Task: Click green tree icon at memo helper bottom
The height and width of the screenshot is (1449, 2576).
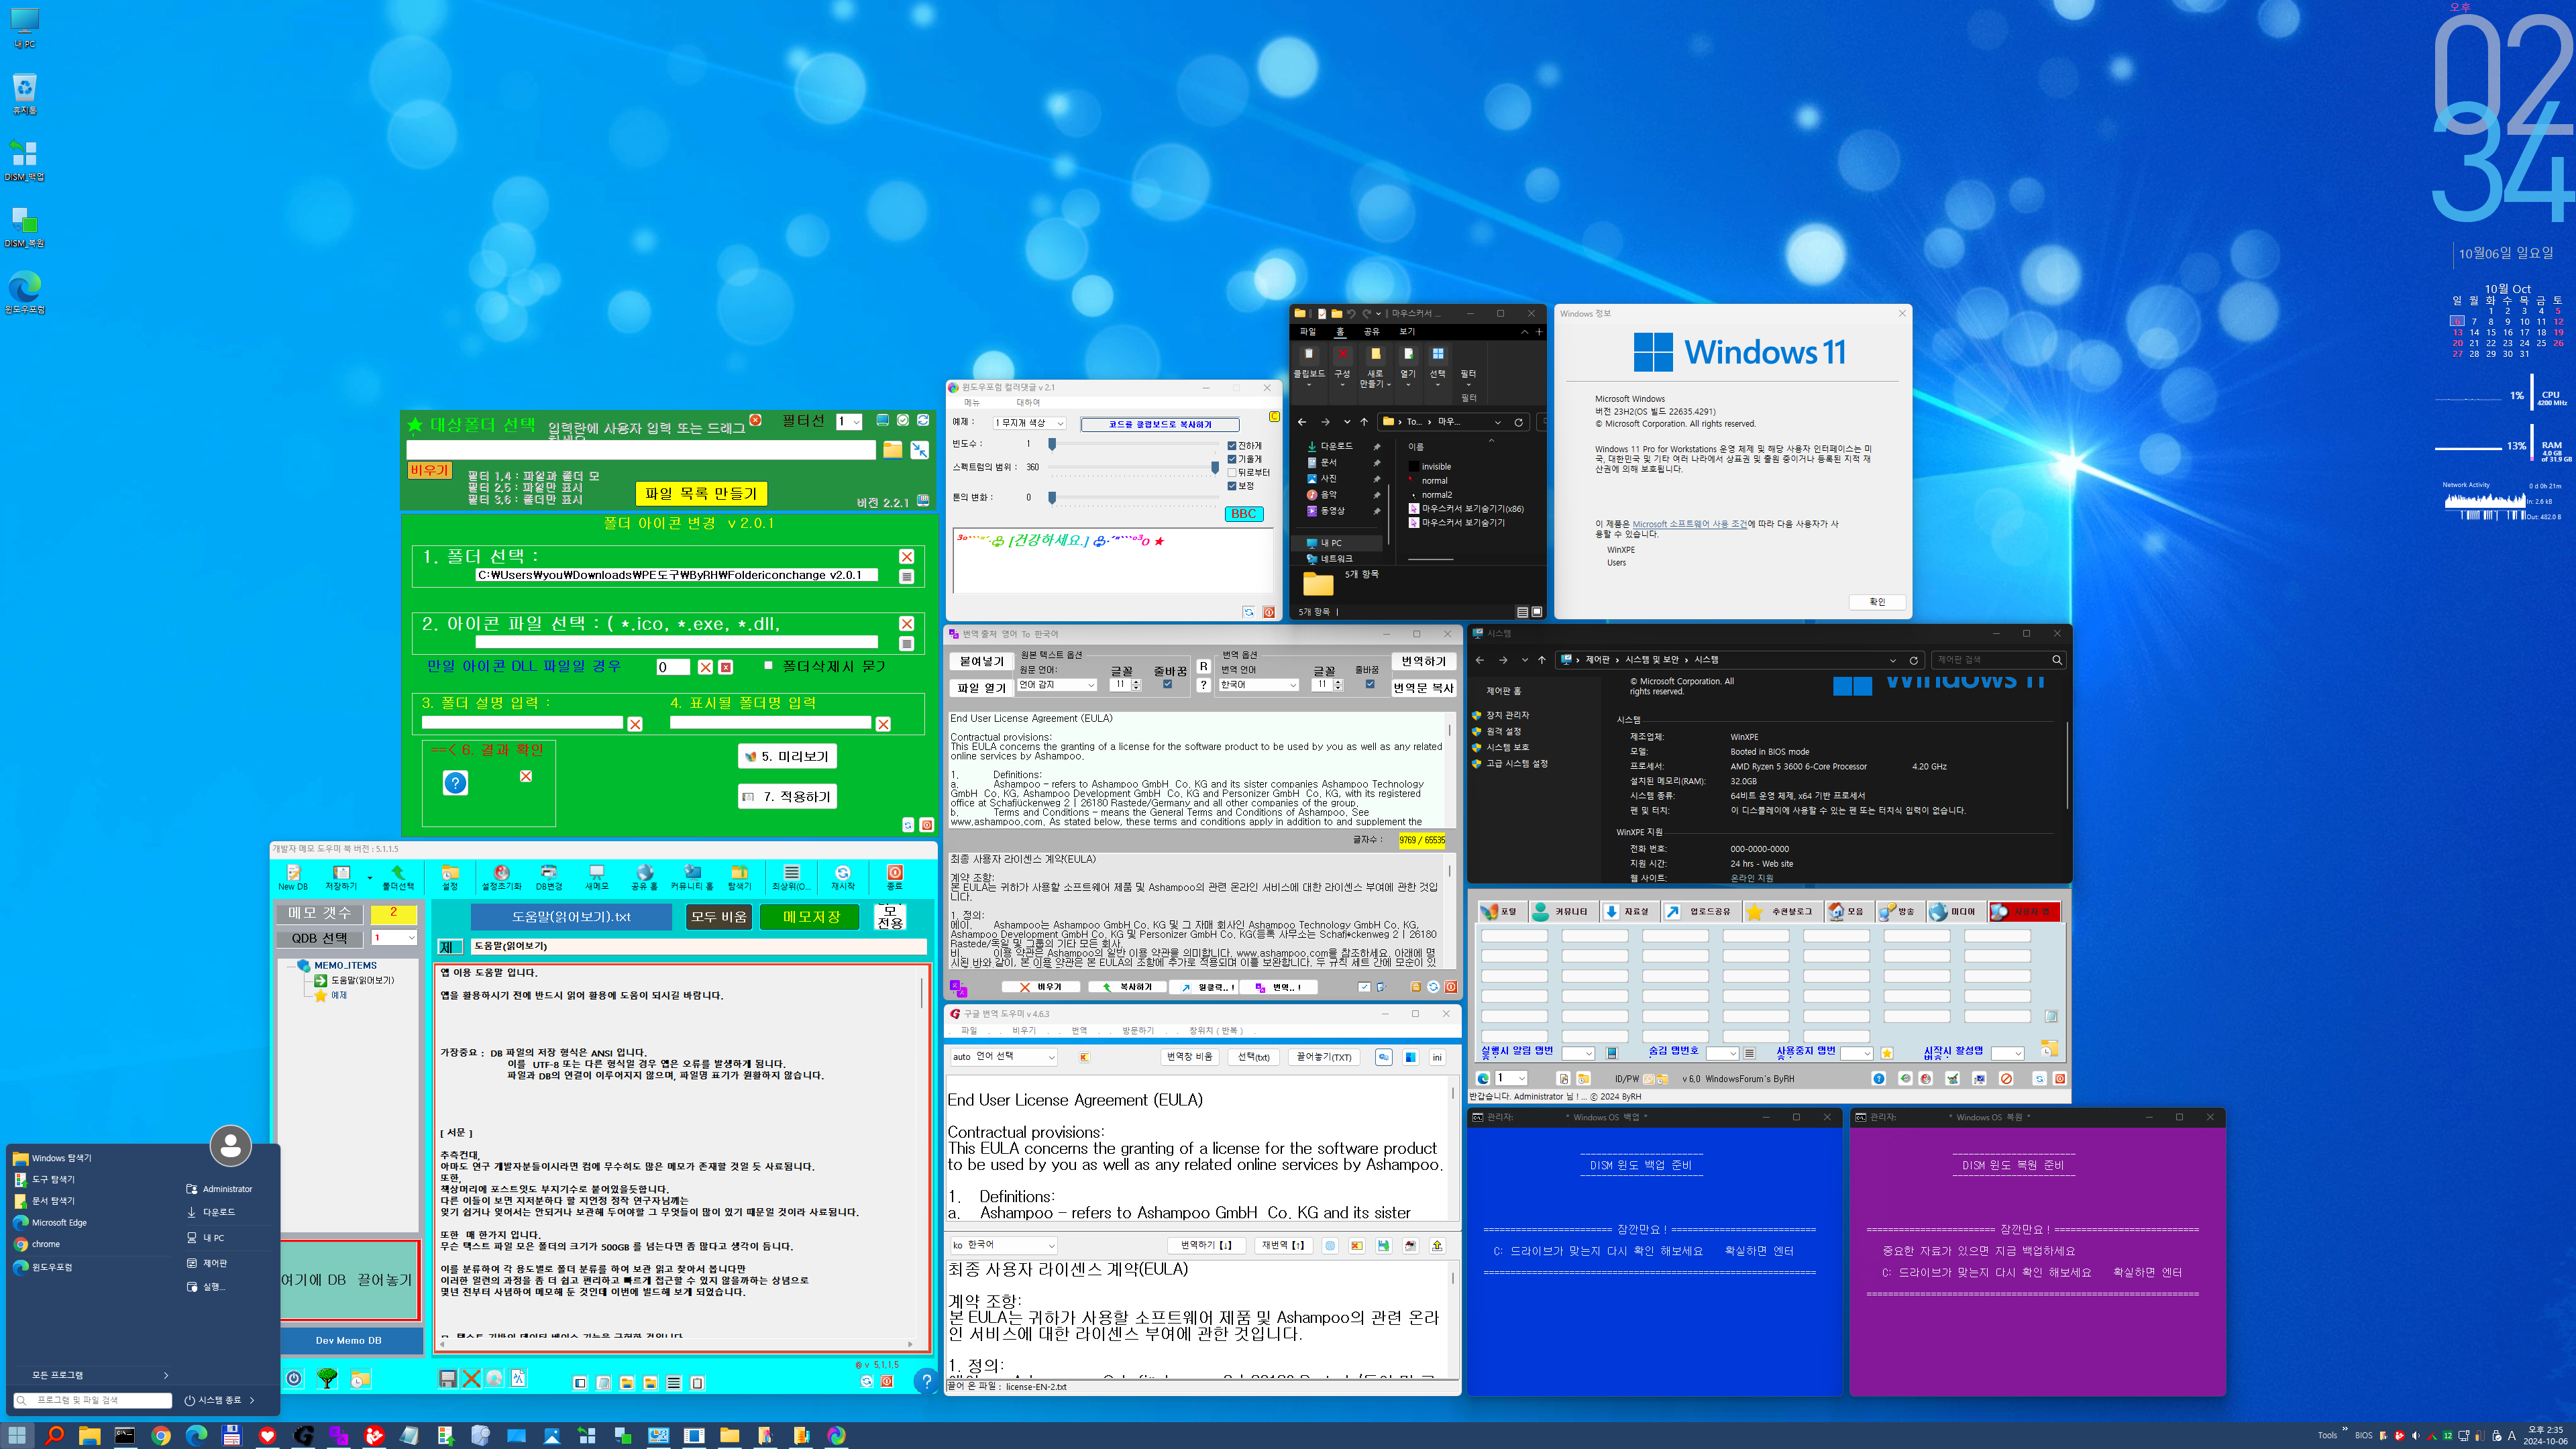Action: (327, 1379)
